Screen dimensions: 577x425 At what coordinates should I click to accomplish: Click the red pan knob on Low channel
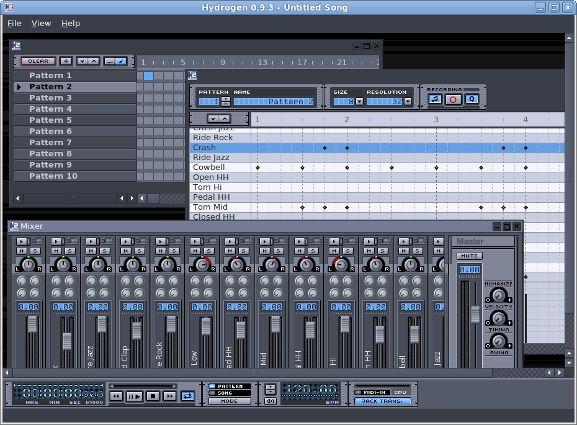coord(202,264)
